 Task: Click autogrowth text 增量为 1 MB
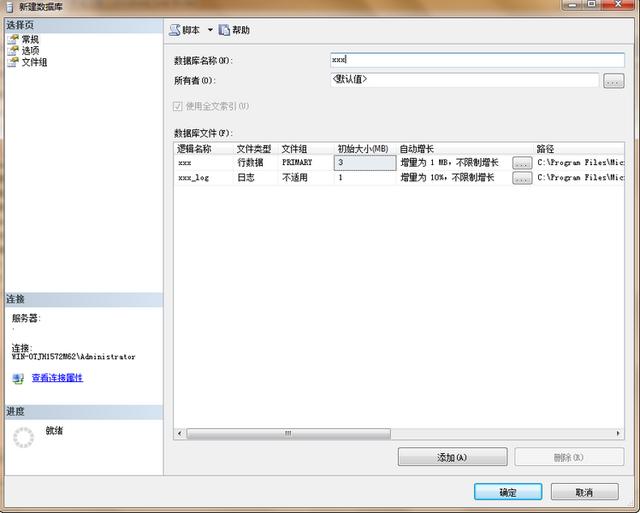click(x=449, y=162)
